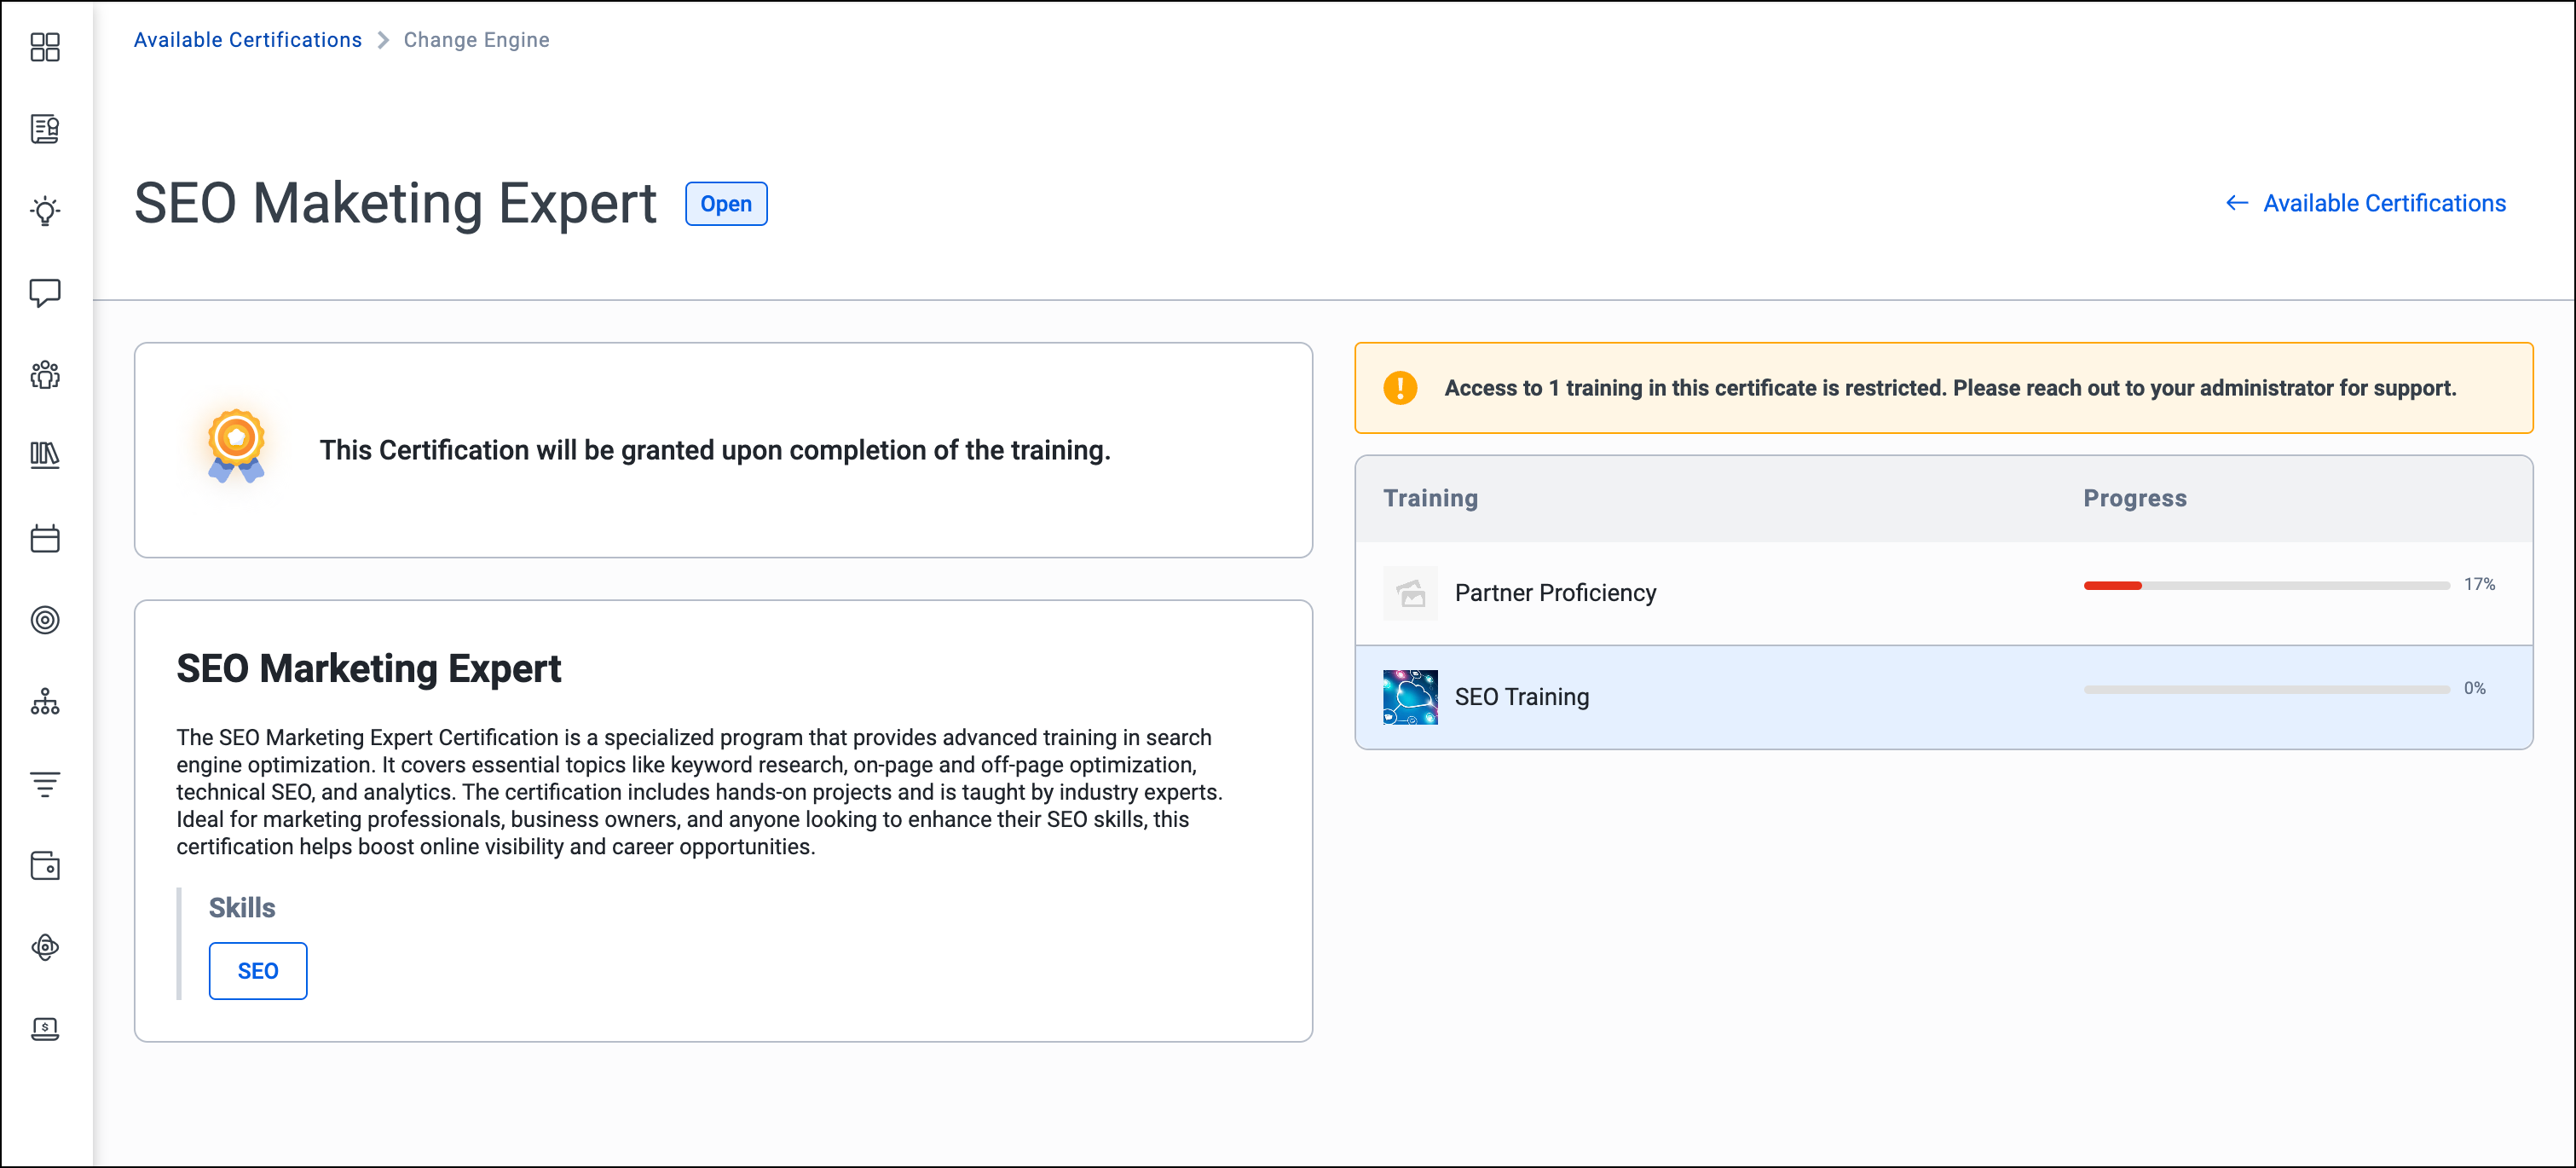The width and height of the screenshot is (2576, 1168).
Task: Open the certificate document sidebar icon
Action: 45,129
